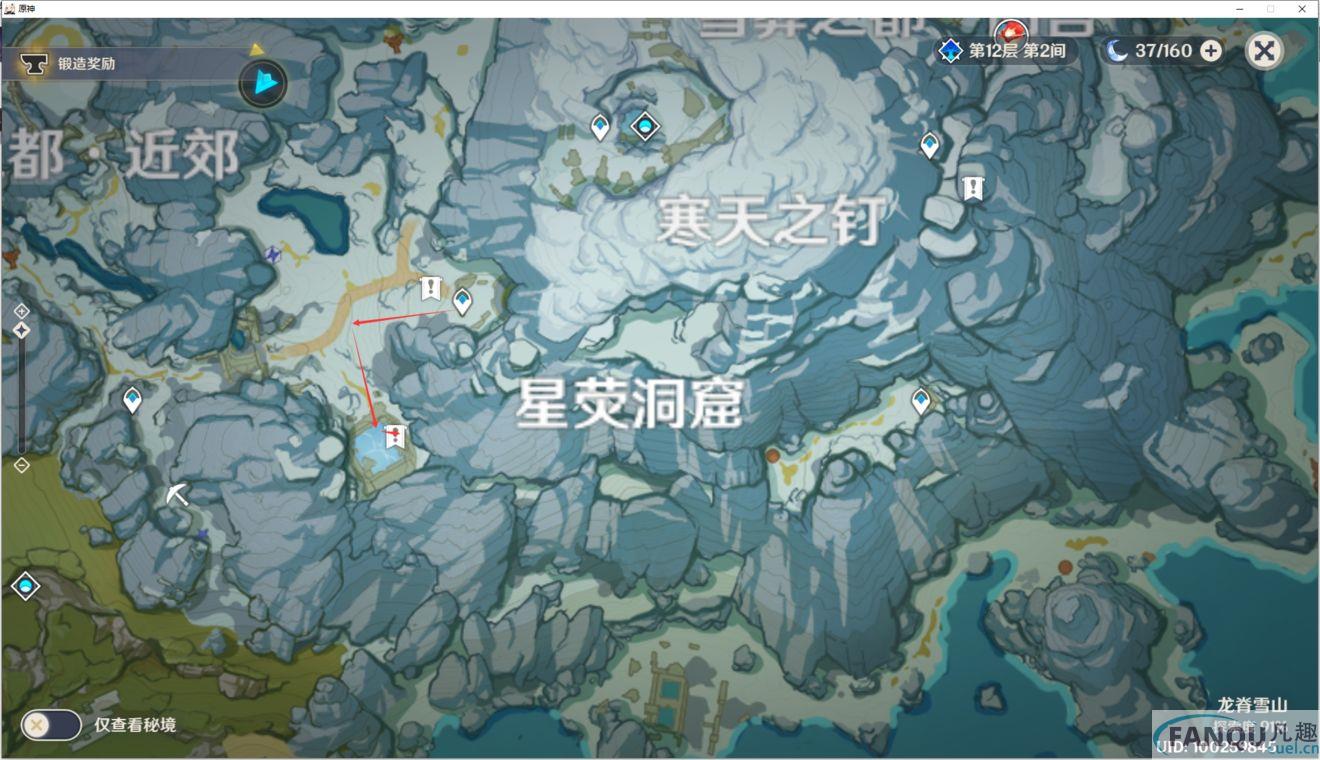
Task: Click the yellow triangle quest direction marker
Action: pyautogui.click(x=257, y=48)
